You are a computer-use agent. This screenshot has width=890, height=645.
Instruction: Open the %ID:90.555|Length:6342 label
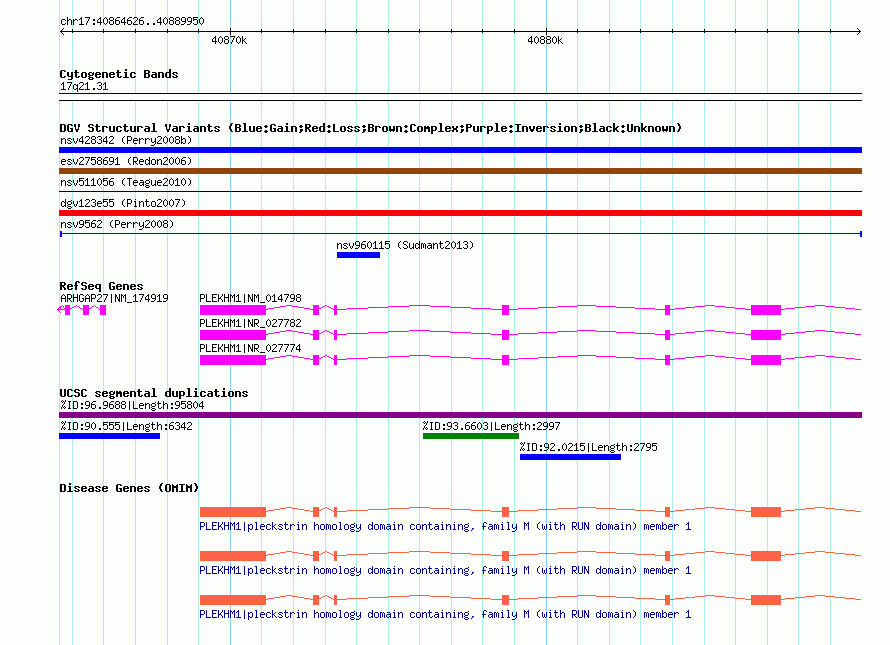pos(126,426)
